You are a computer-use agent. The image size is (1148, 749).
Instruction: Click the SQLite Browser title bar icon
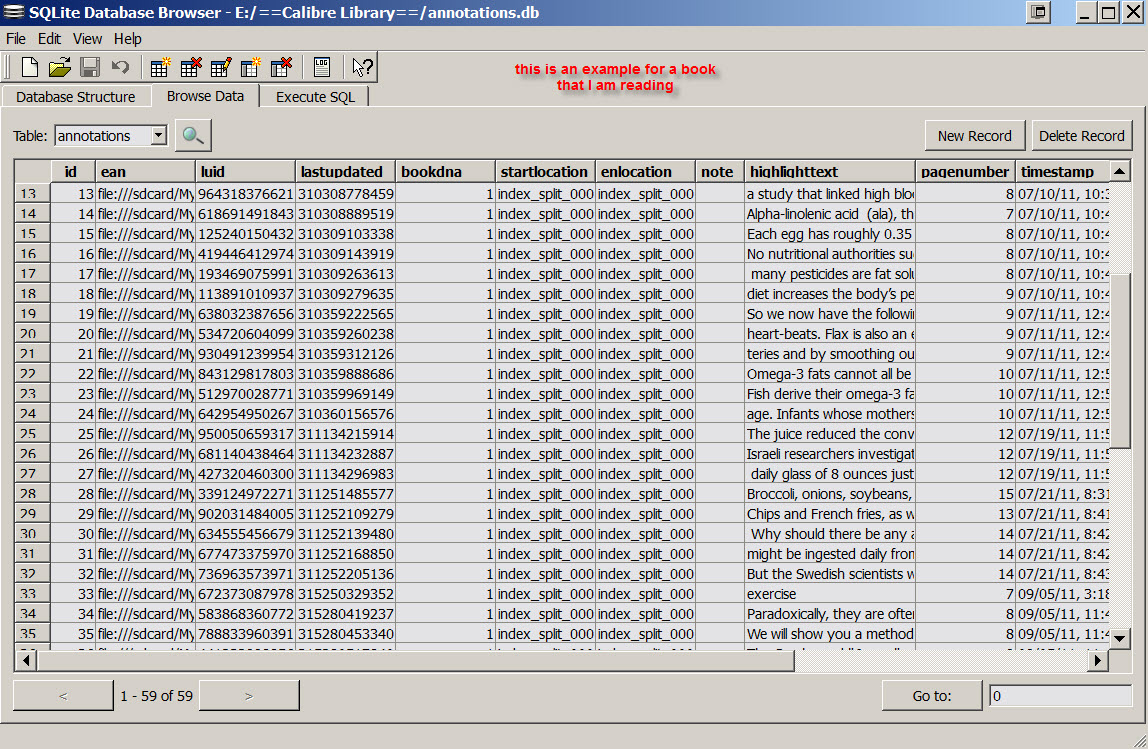pyautogui.click(x=13, y=12)
